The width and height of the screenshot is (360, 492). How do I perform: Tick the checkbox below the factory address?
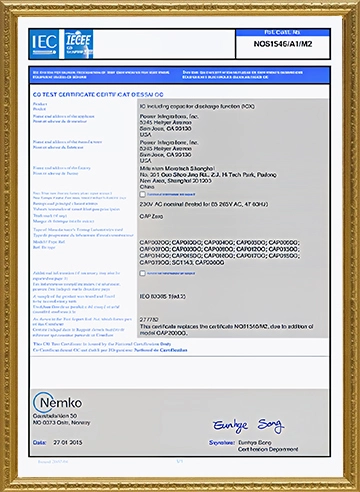pyautogui.click(x=142, y=194)
